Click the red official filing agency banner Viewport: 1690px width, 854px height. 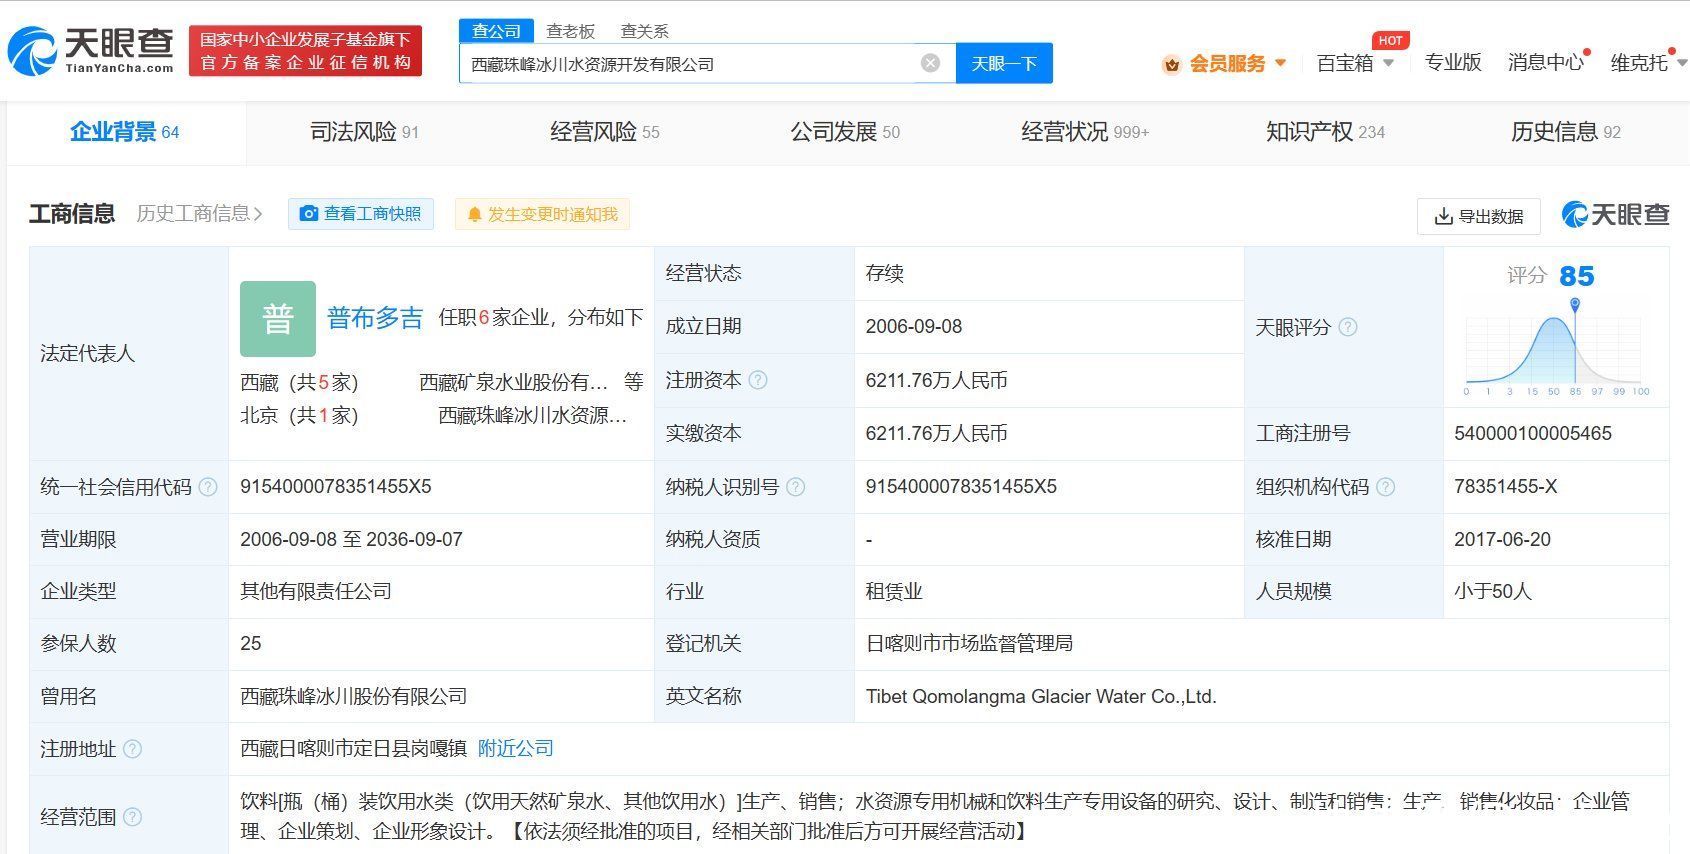tap(306, 51)
